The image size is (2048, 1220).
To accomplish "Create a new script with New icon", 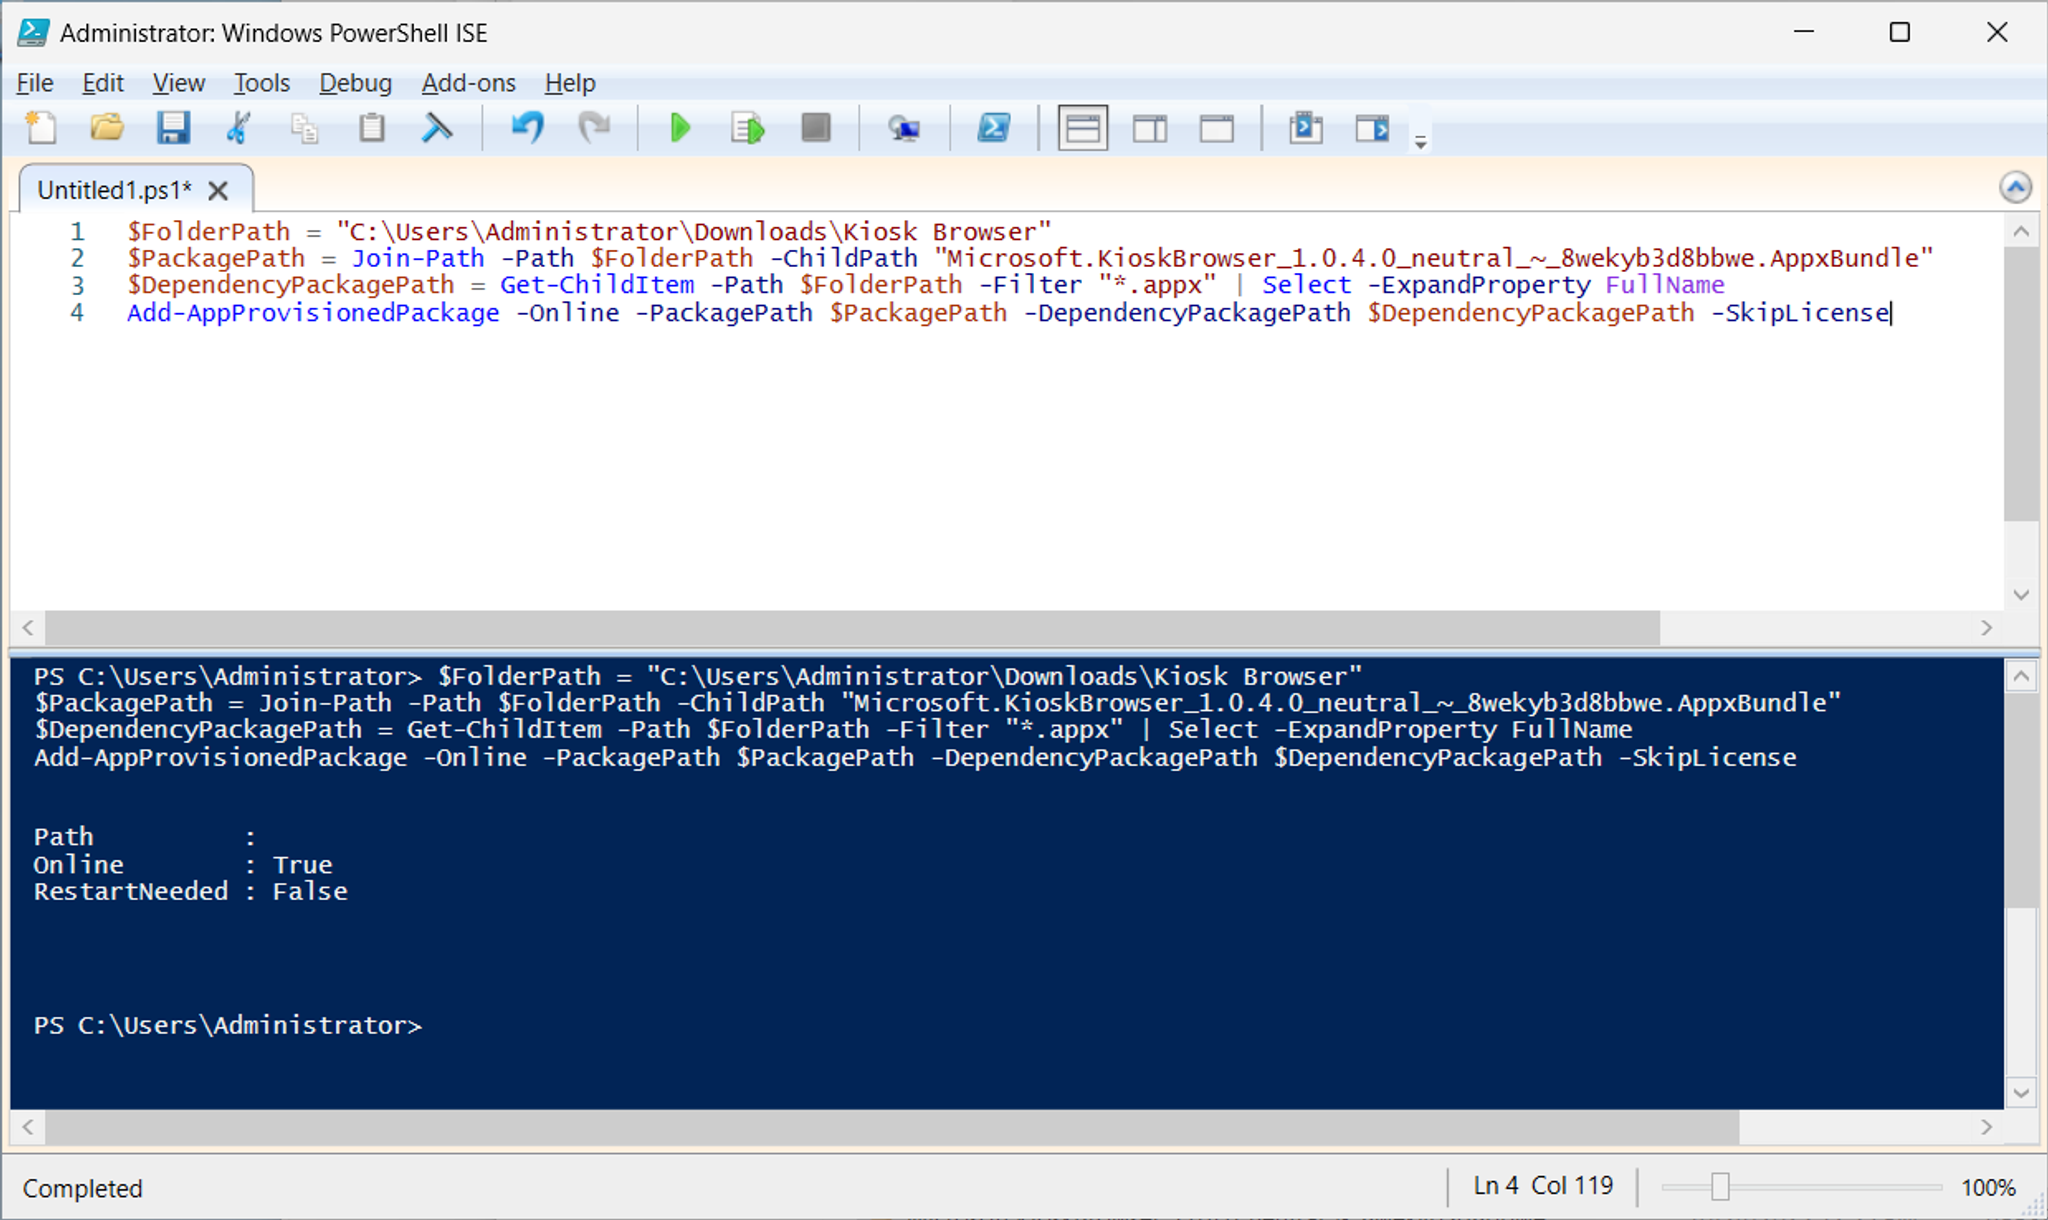I will [41, 128].
